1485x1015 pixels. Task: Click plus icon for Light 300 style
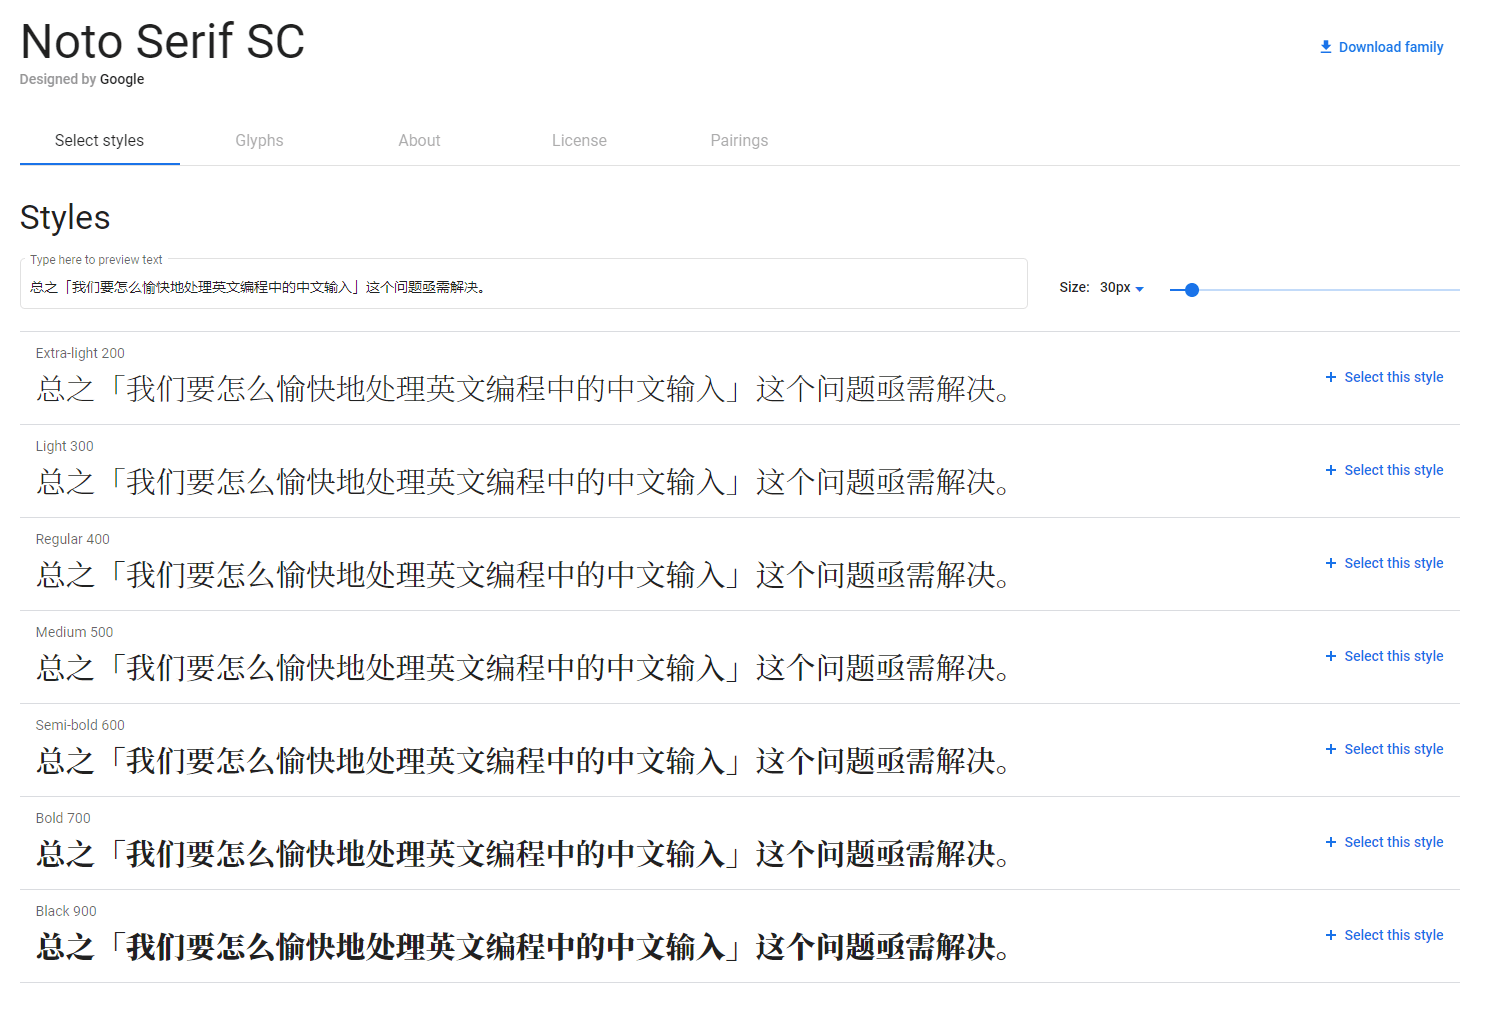click(1330, 470)
